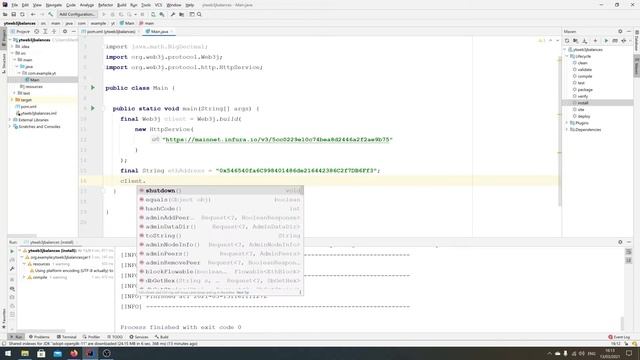
Task: Open Project panel gear options
Action: [64, 31]
